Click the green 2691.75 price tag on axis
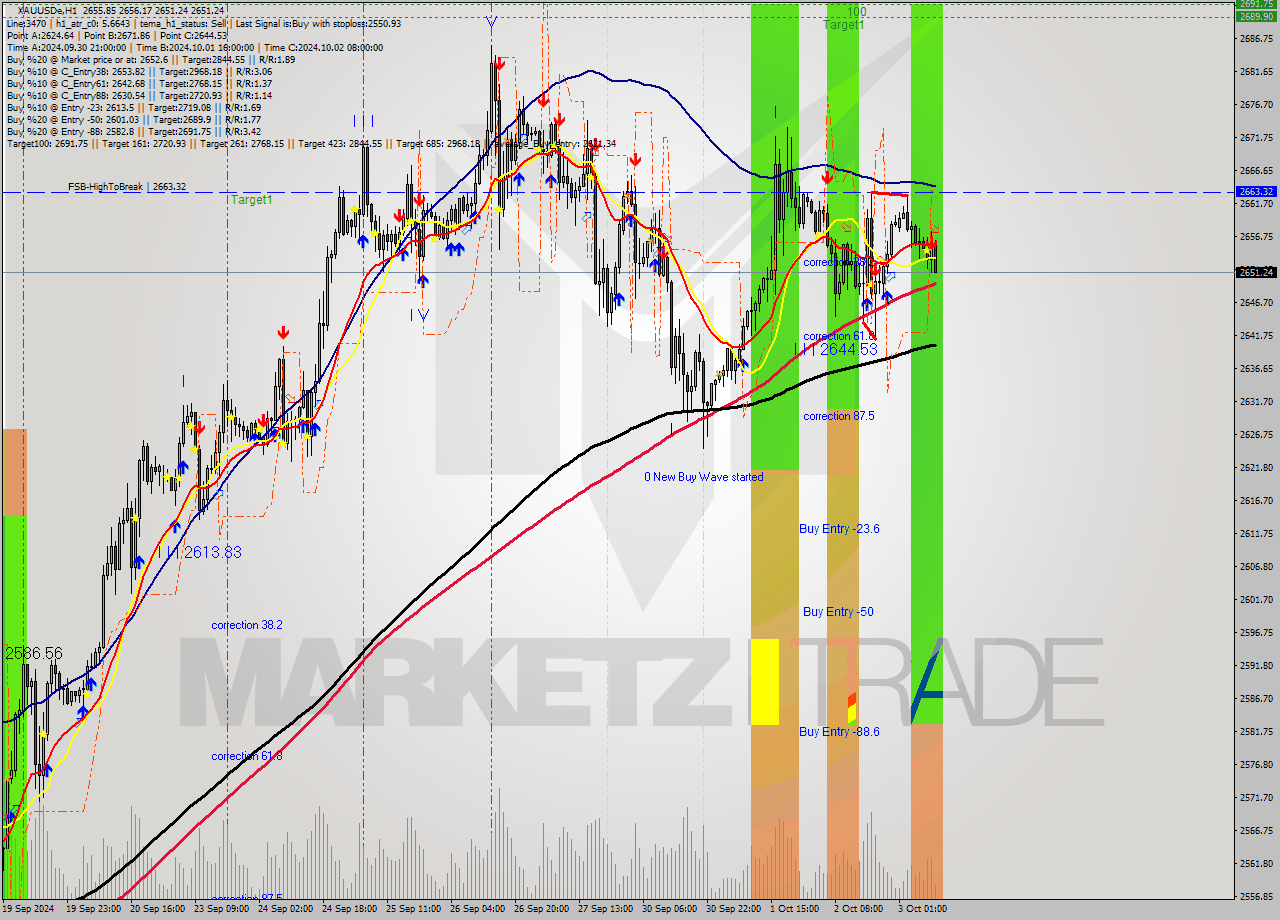The height and width of the screenshot is (920, 1280). pos(1255,5)
